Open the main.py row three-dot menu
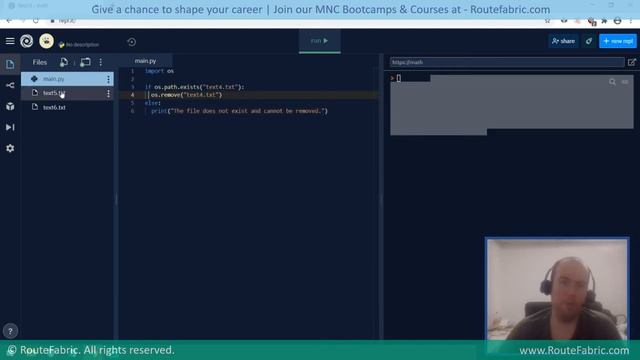 (108, 79)
